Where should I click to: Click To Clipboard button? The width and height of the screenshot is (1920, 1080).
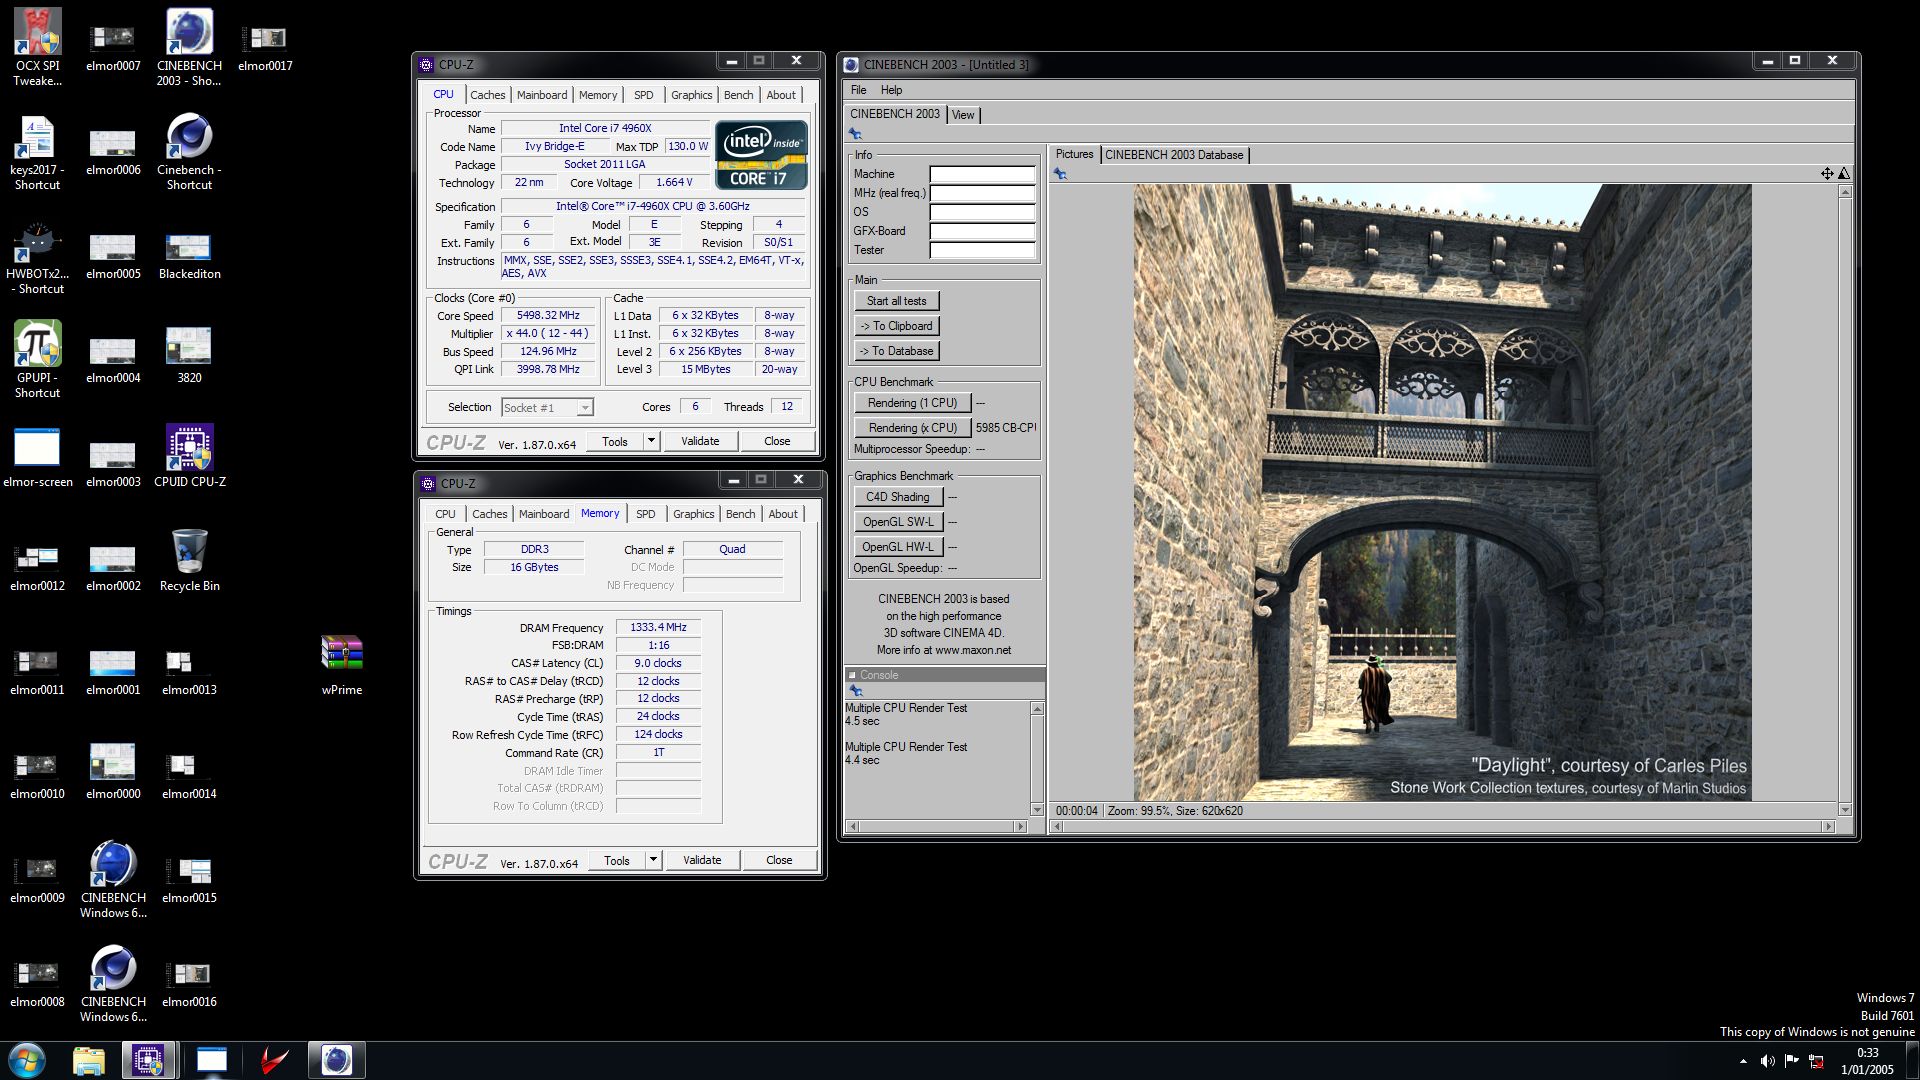[x=897, y=326]
